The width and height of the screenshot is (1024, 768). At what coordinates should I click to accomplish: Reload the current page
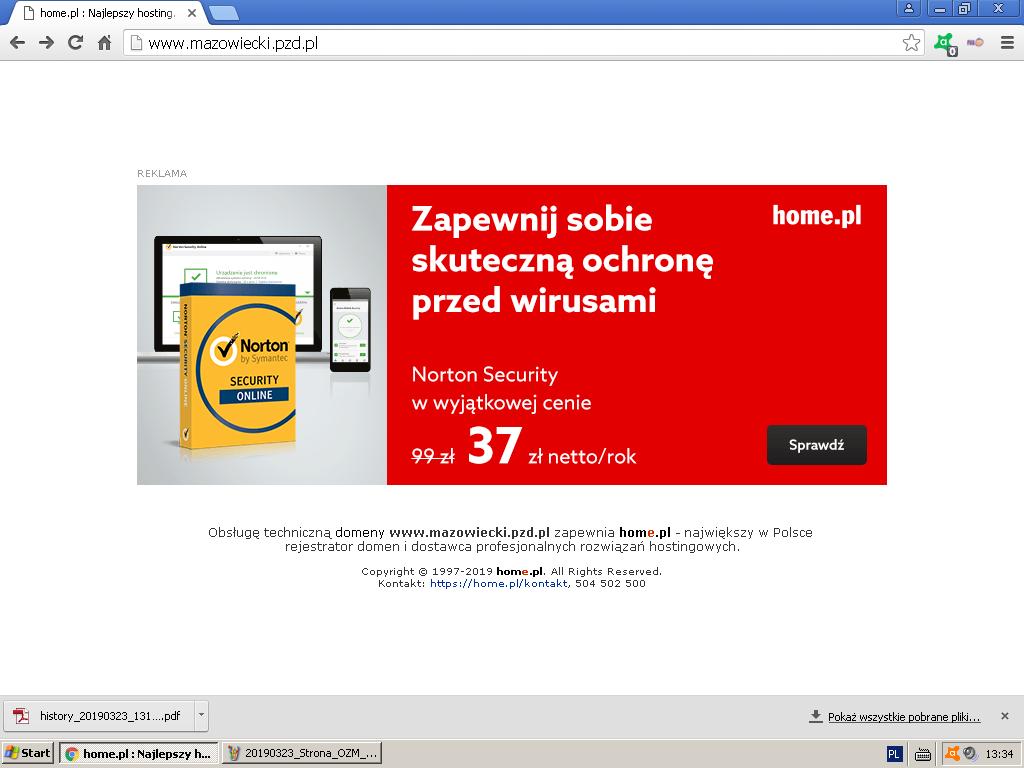(x=76, y=43)
